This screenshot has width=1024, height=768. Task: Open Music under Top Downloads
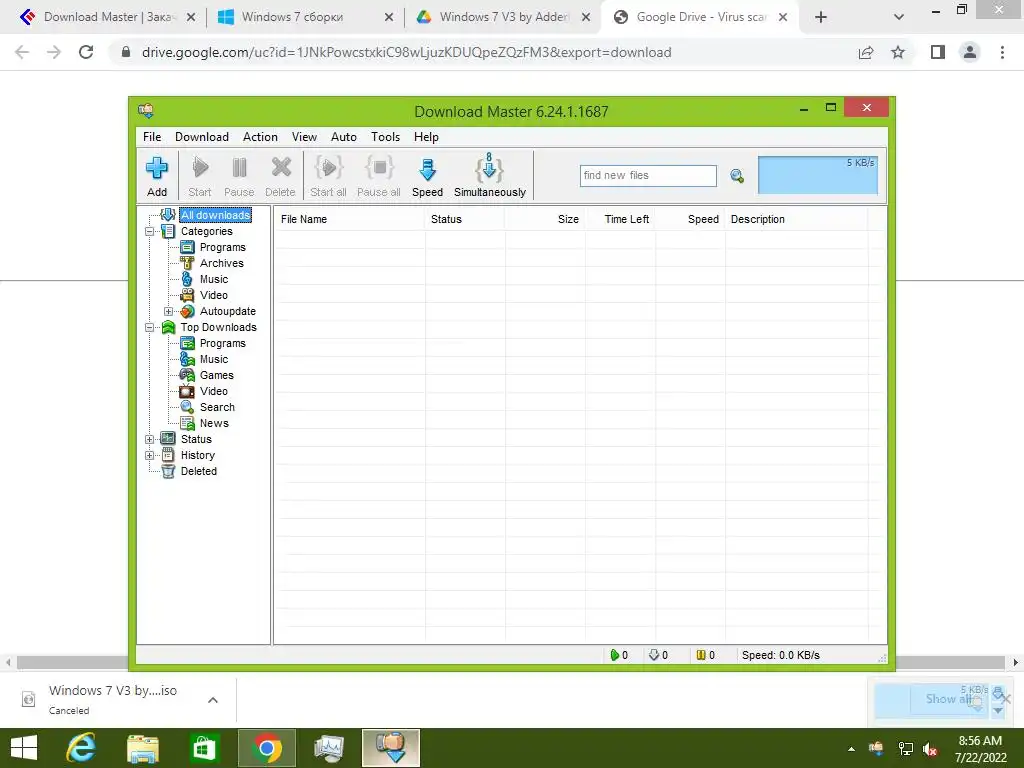[x=214, y=359]
